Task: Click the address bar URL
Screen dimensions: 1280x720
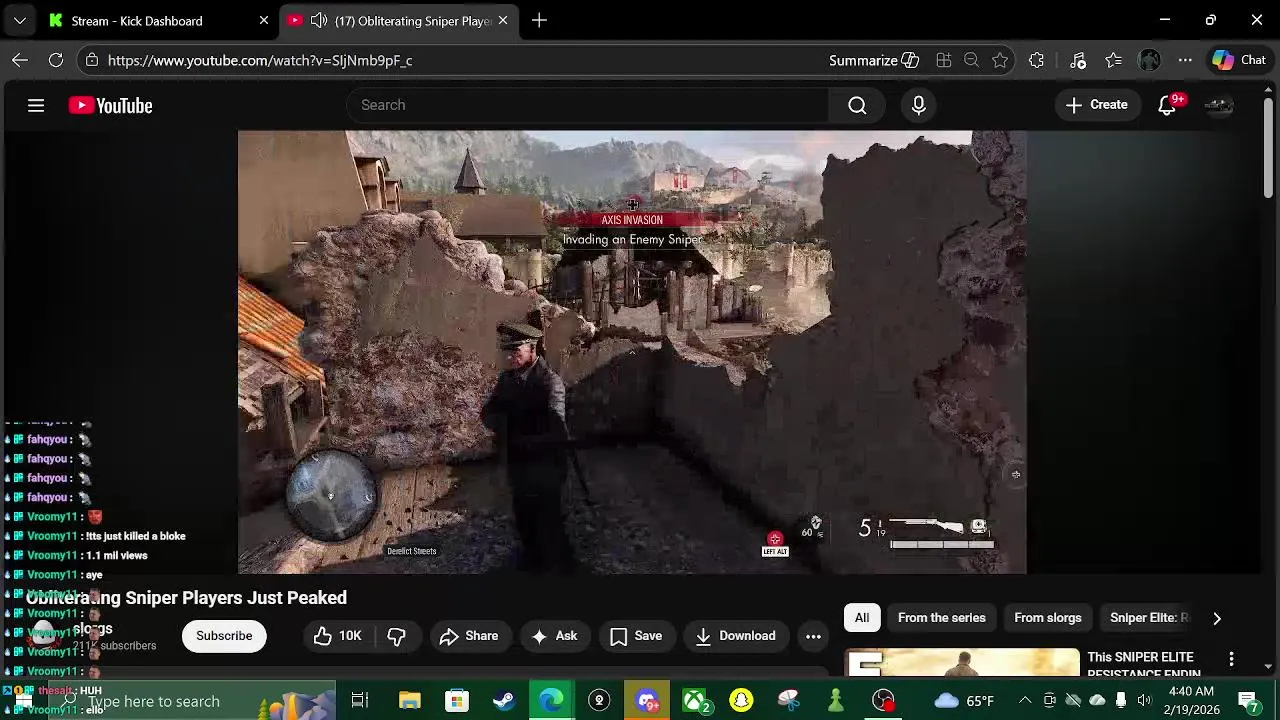Action: [x=260, y=60]
